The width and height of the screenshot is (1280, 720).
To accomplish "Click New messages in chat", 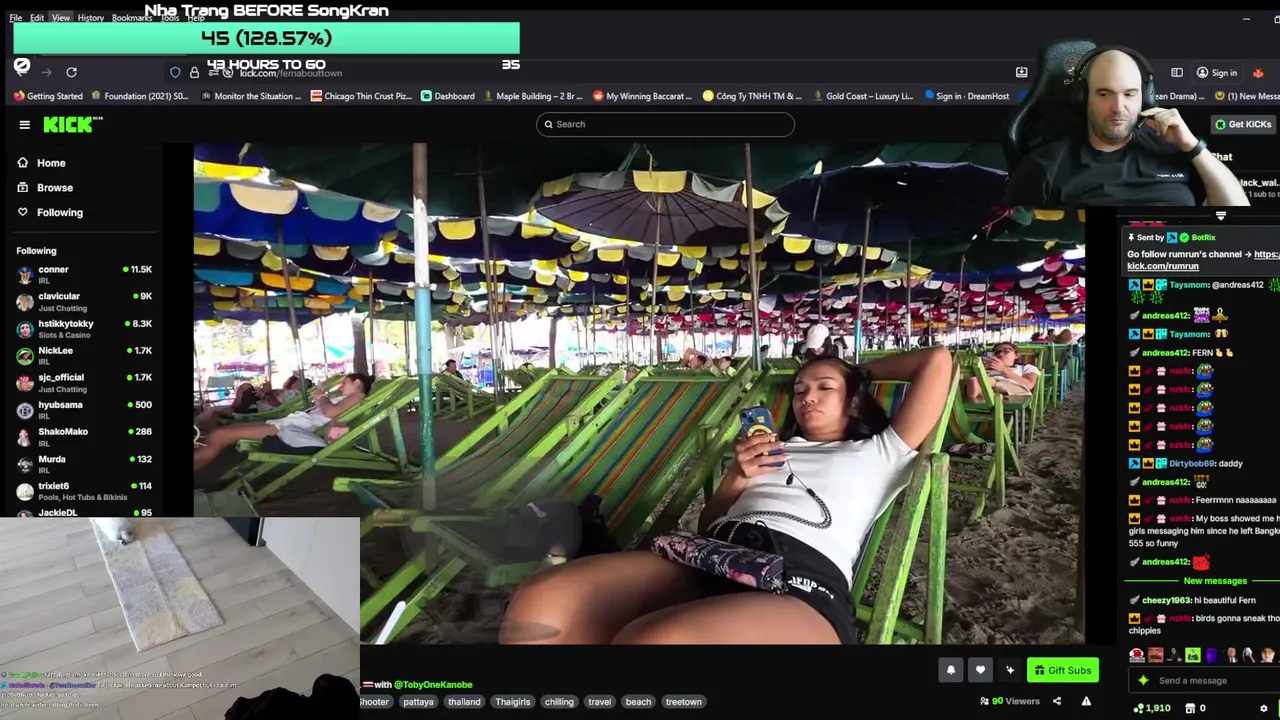I will (1215, 581).
